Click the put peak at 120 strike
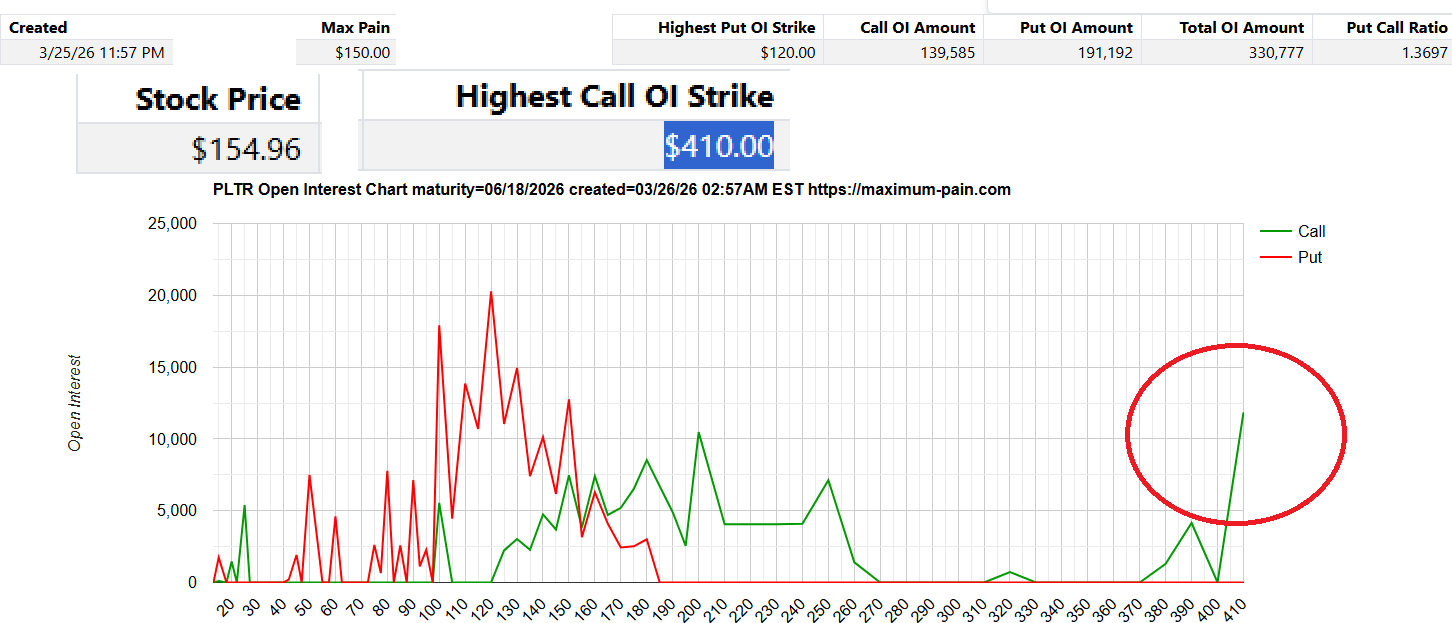The height and width of the screenshot is (623, 1452). tap(491, 293)
